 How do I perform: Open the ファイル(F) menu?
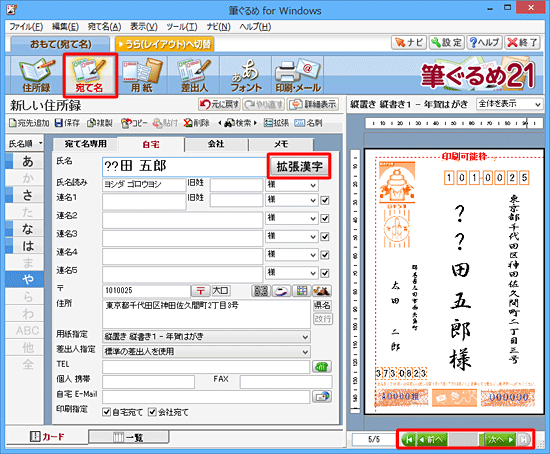(x=26, y=27)
